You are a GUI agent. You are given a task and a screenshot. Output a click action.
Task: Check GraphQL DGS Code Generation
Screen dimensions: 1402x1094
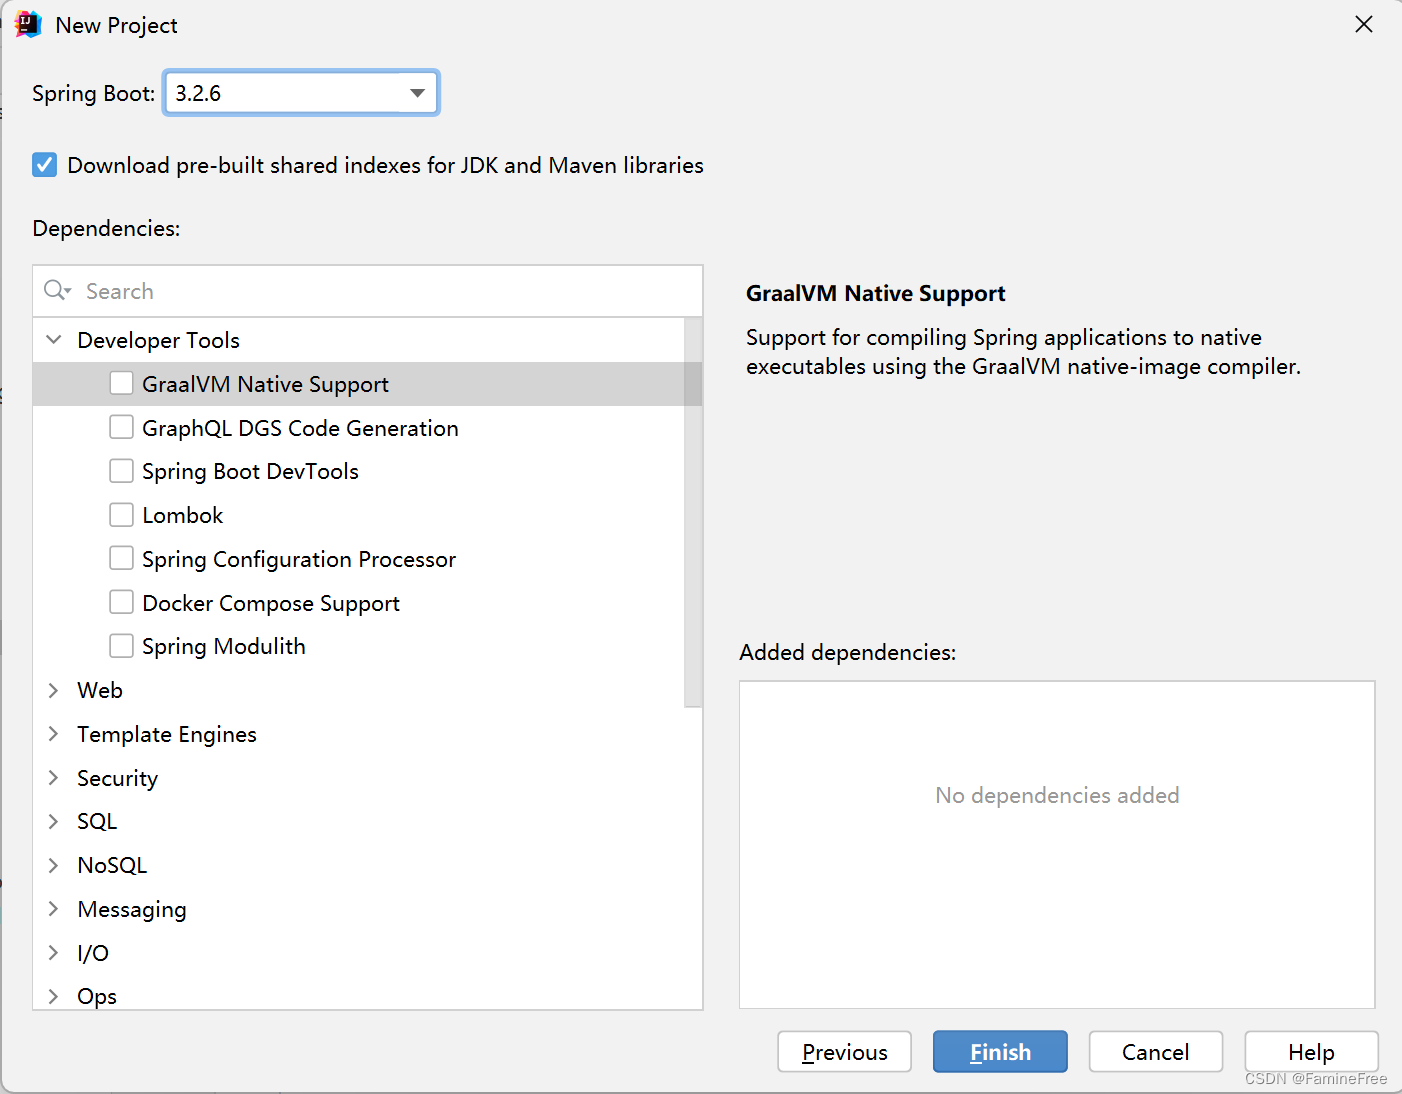click(x=121, y=427)
